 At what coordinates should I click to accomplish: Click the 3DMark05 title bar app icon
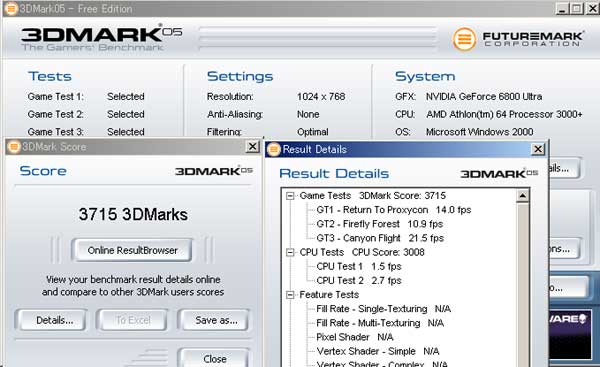(x=11, y=8)
